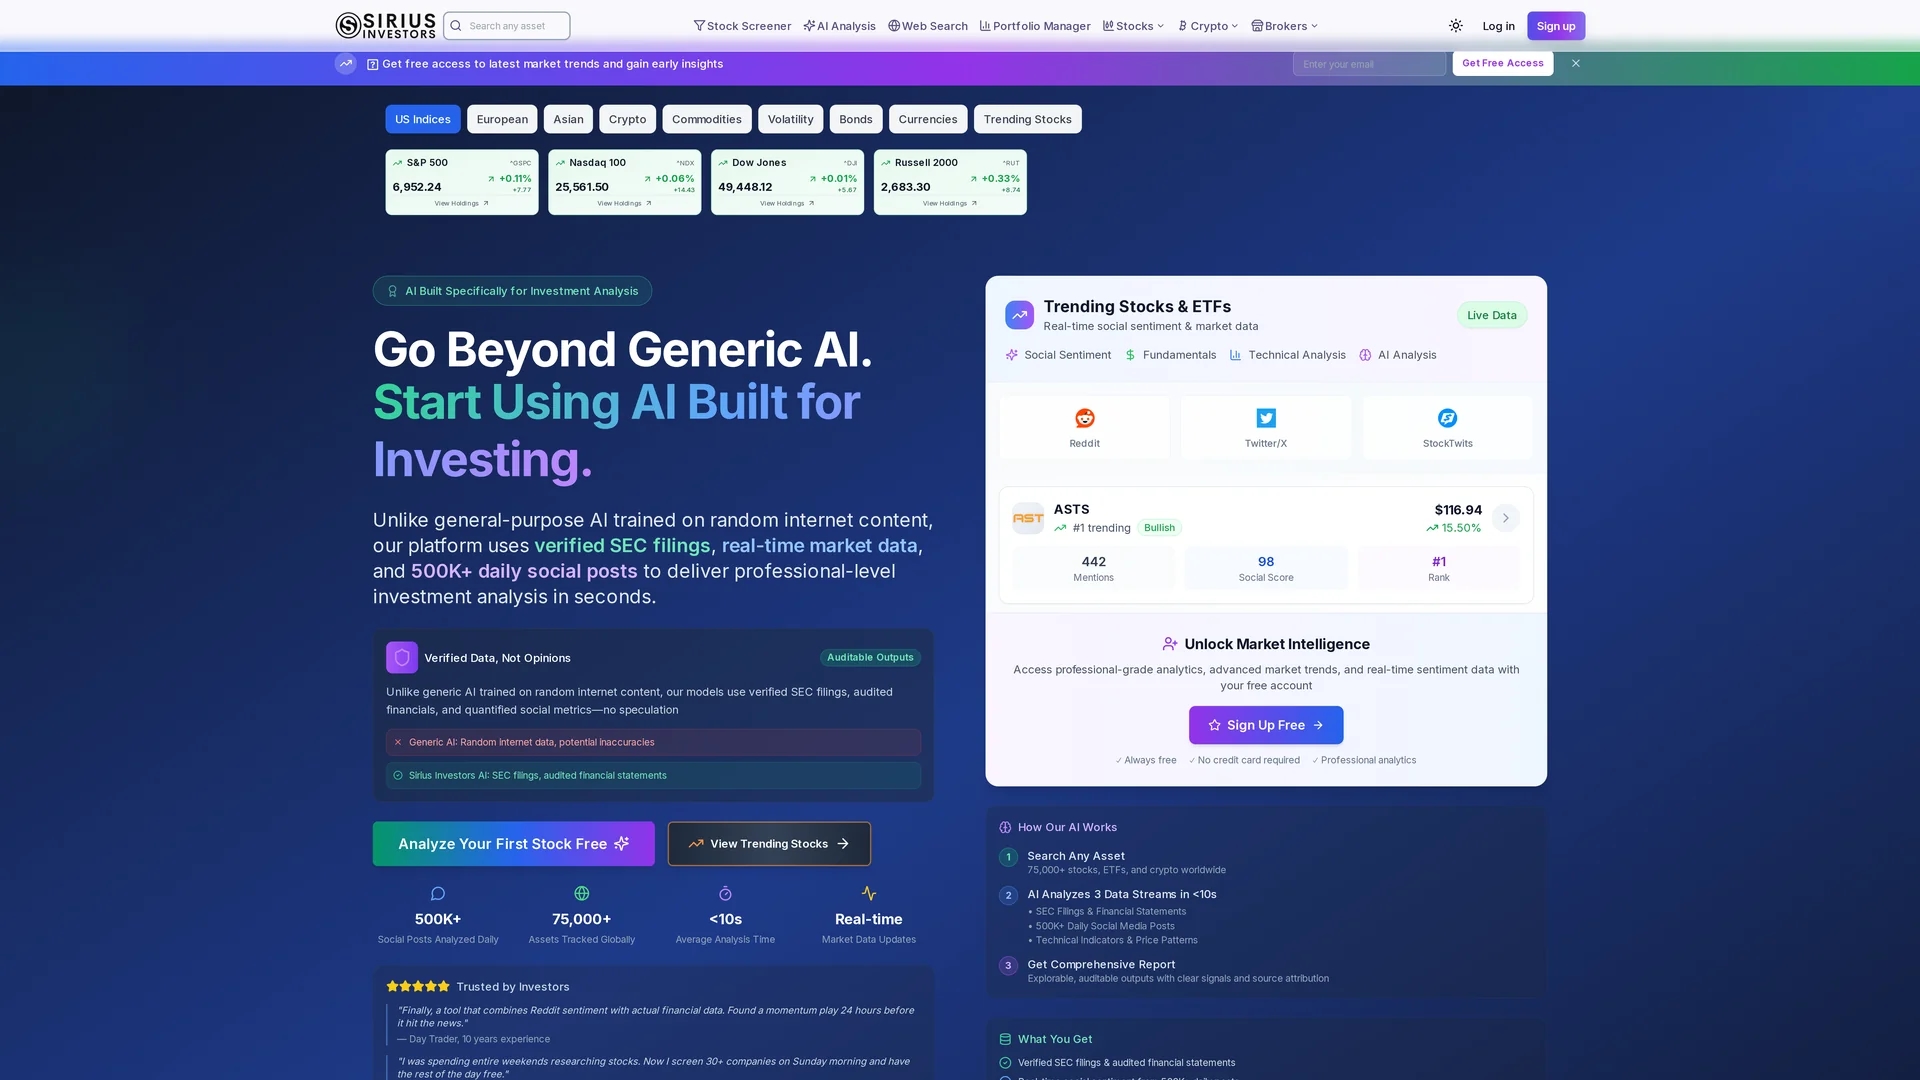Screen dimensions: 1920x1080
Task: Click the chat bubble icon above 500K+
Action: tap(438, 893)
